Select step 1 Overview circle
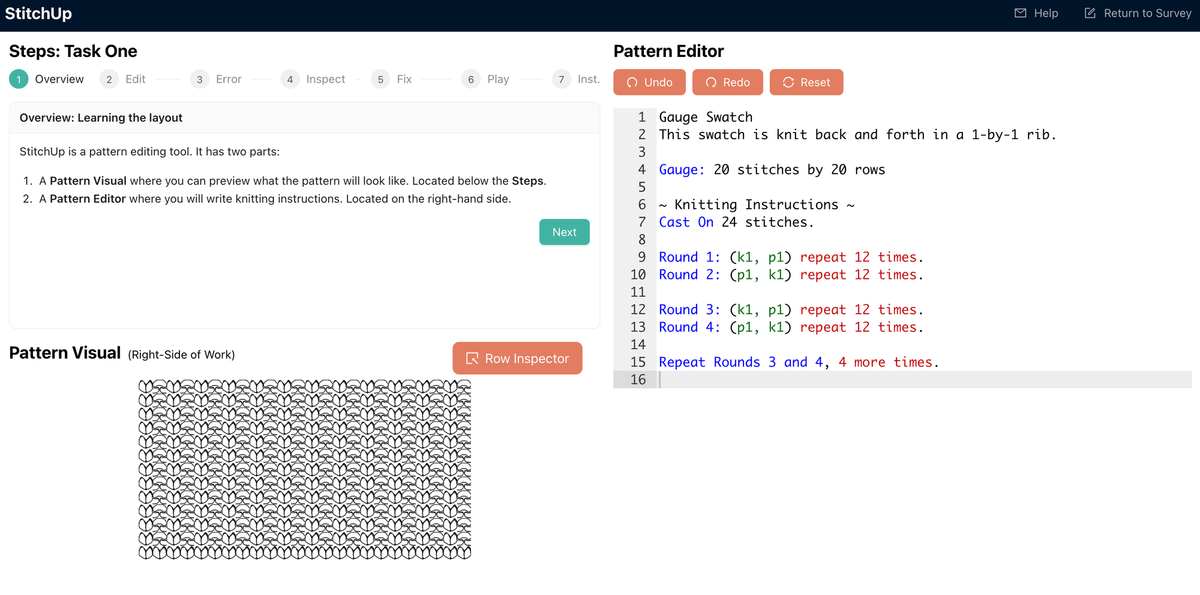The image size is (1200, 595). [18, 79]
